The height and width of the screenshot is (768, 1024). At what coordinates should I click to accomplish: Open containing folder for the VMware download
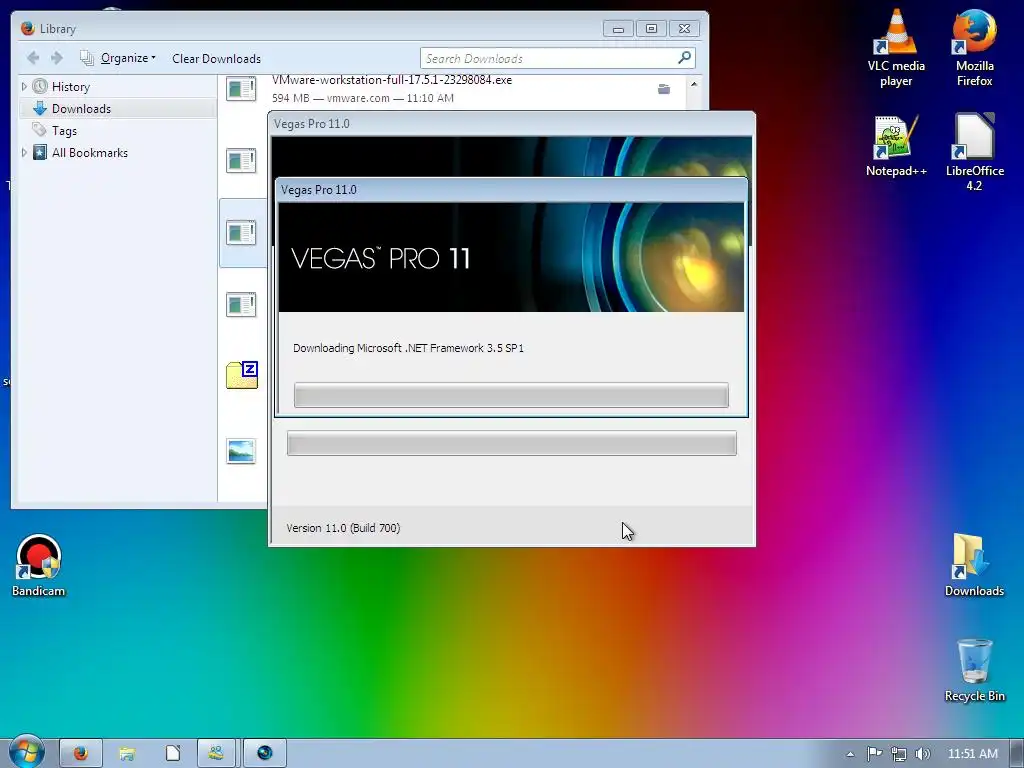click(664, 89)
